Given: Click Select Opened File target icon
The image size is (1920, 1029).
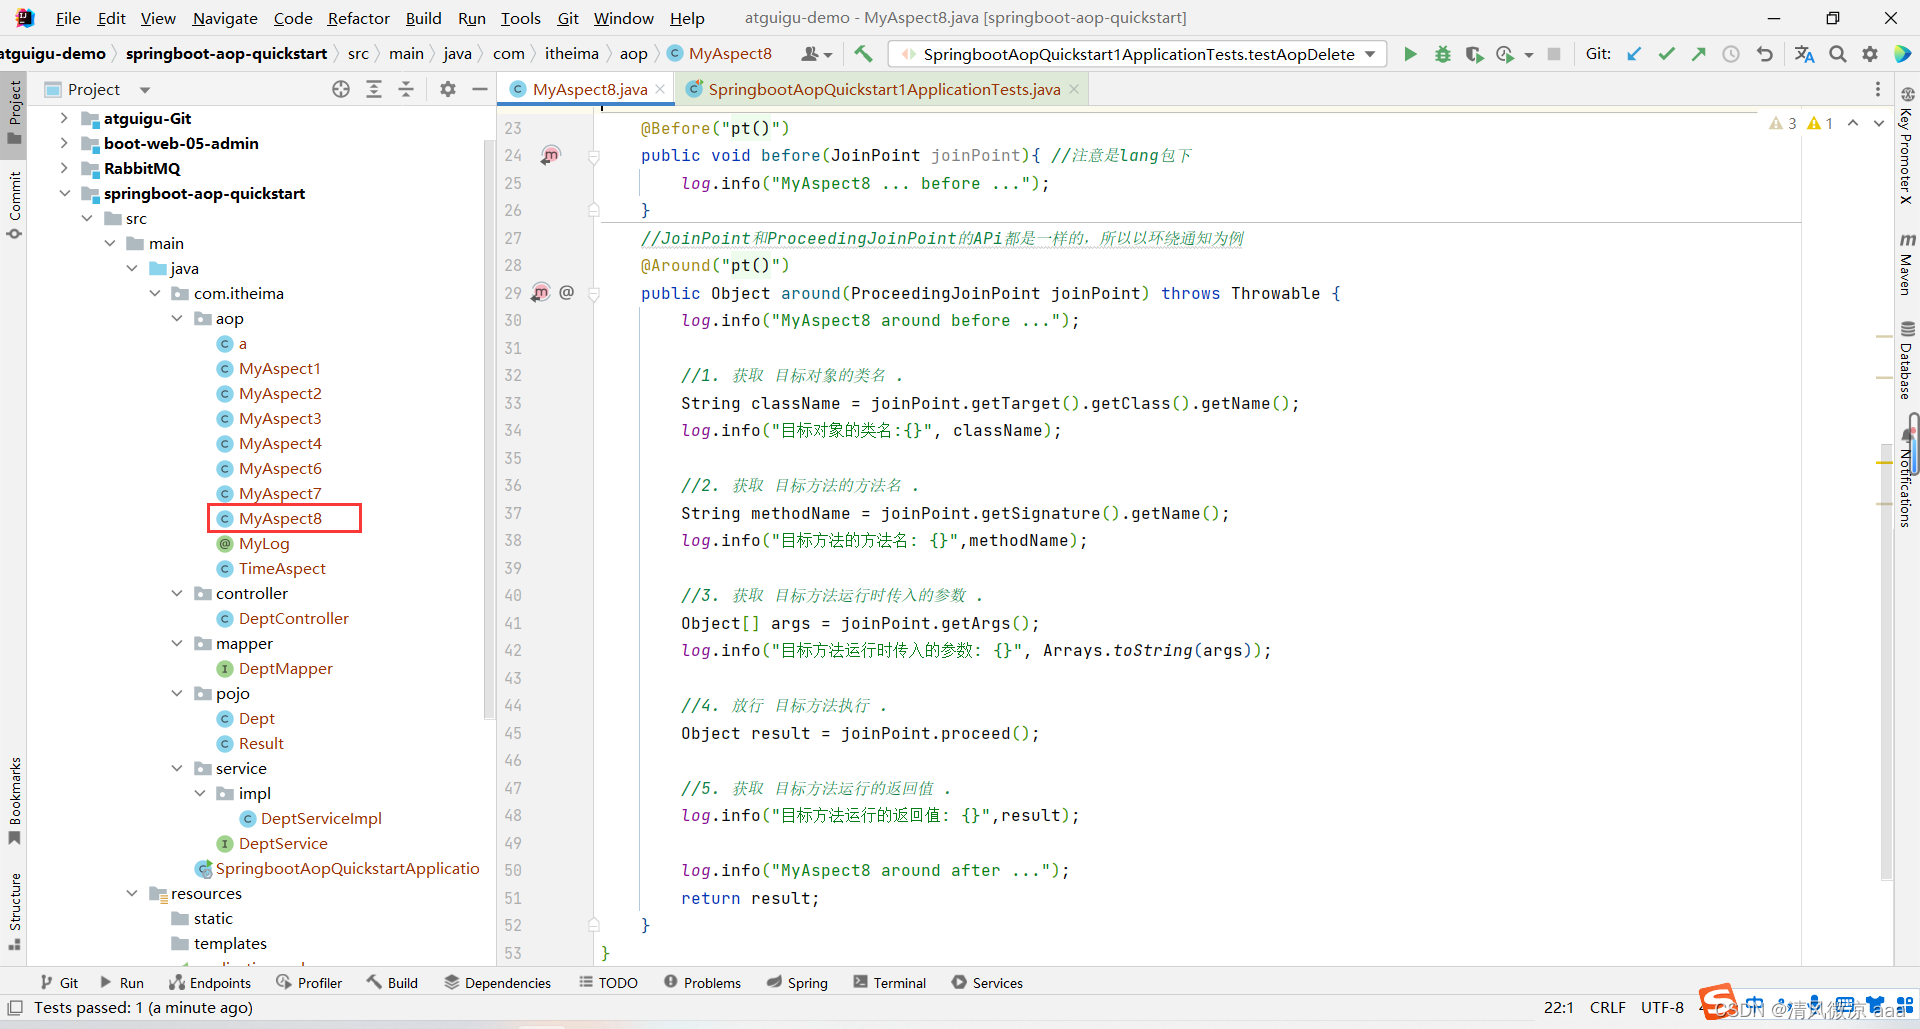Looking at the screenshot, I should [341, 89].
